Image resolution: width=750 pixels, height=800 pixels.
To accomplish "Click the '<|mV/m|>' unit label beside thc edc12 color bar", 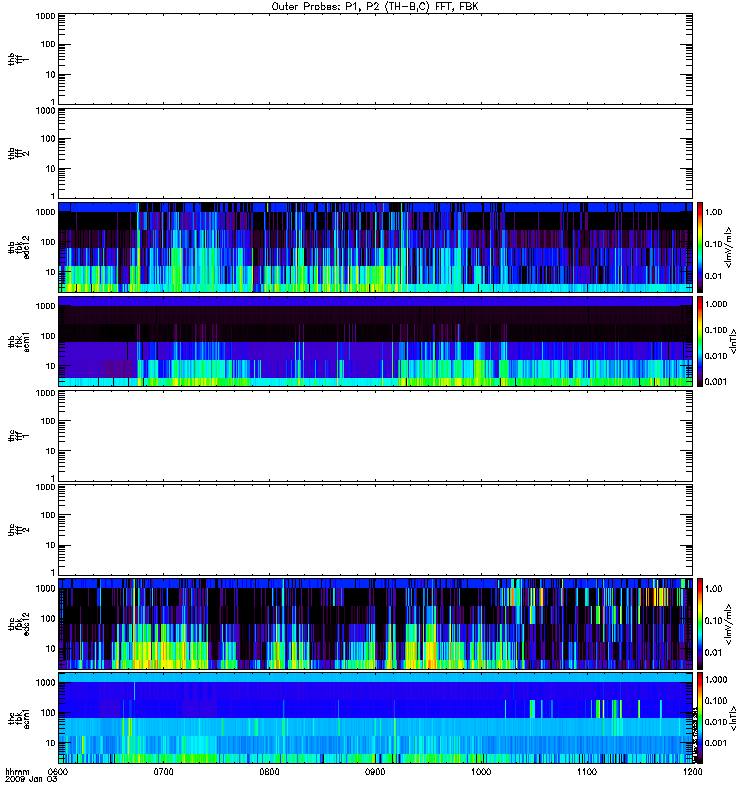I will [x=729, y=624].
